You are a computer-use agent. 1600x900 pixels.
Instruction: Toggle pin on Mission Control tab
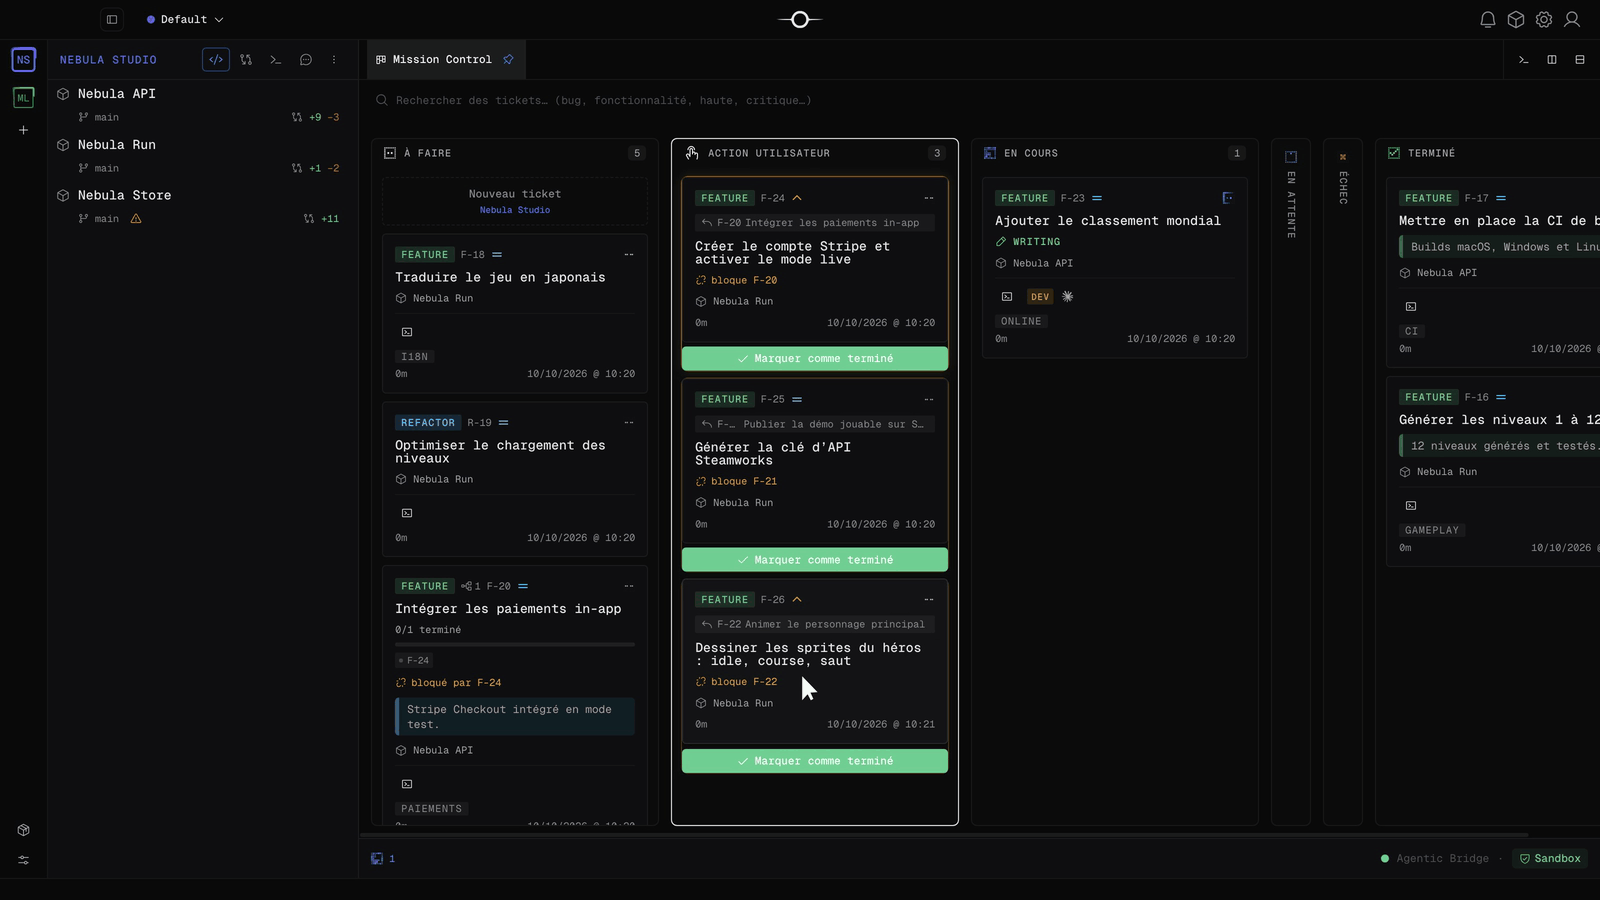click(508, 60)
